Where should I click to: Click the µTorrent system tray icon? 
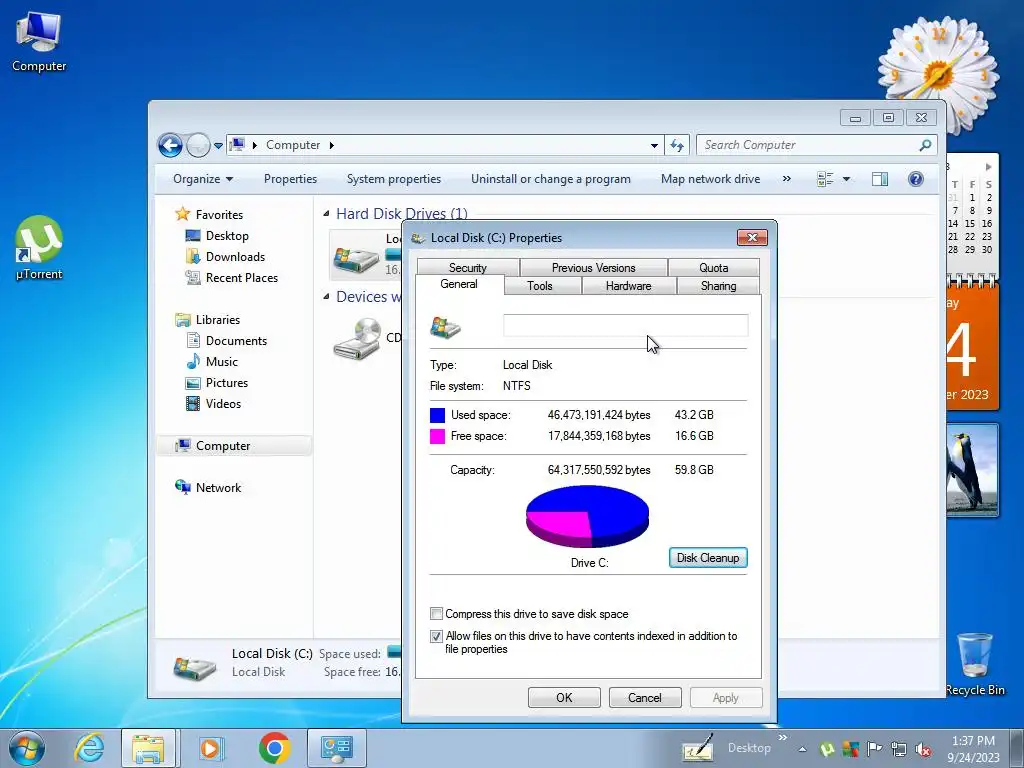pos(827,749)
